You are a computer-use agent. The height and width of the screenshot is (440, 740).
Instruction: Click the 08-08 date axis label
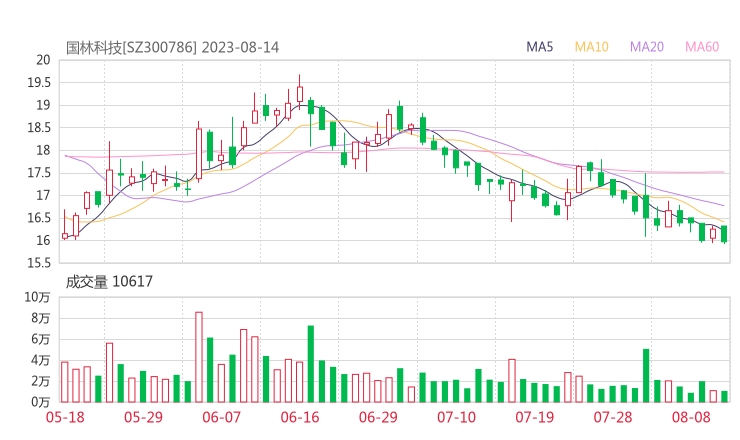(x=691, y=417)
